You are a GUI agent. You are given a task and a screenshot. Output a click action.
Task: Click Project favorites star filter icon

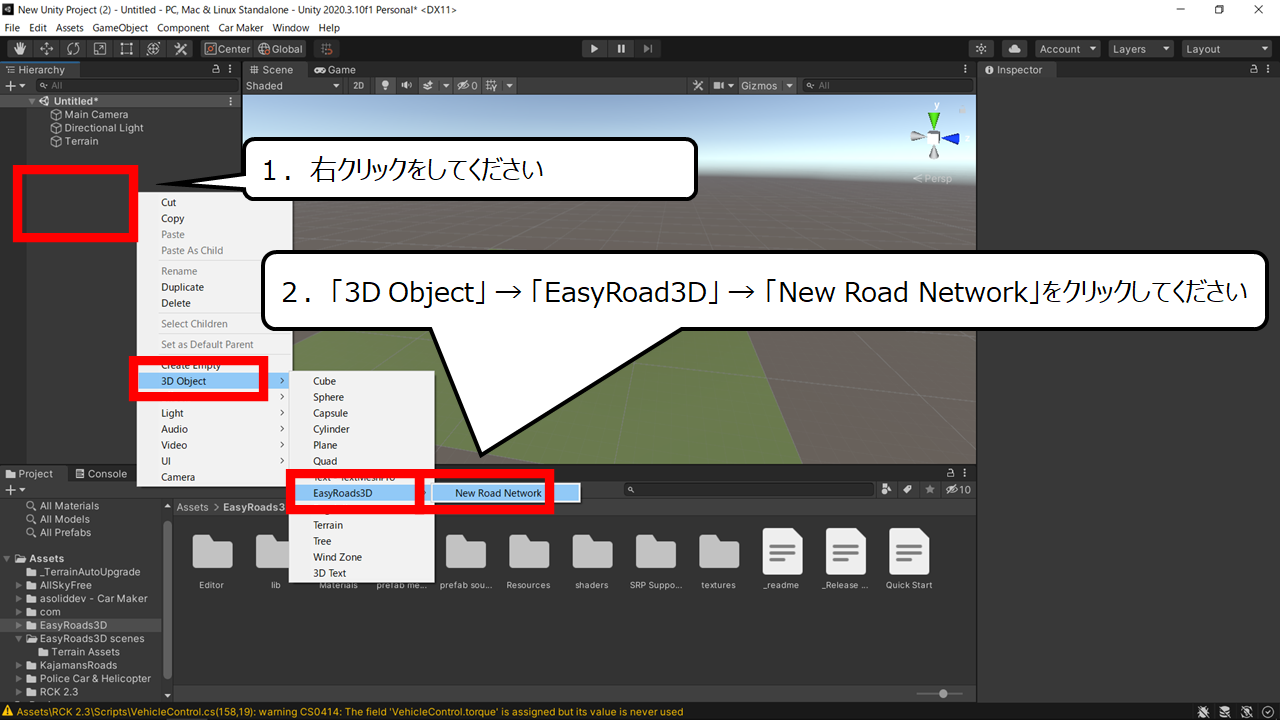coord(930,490)
